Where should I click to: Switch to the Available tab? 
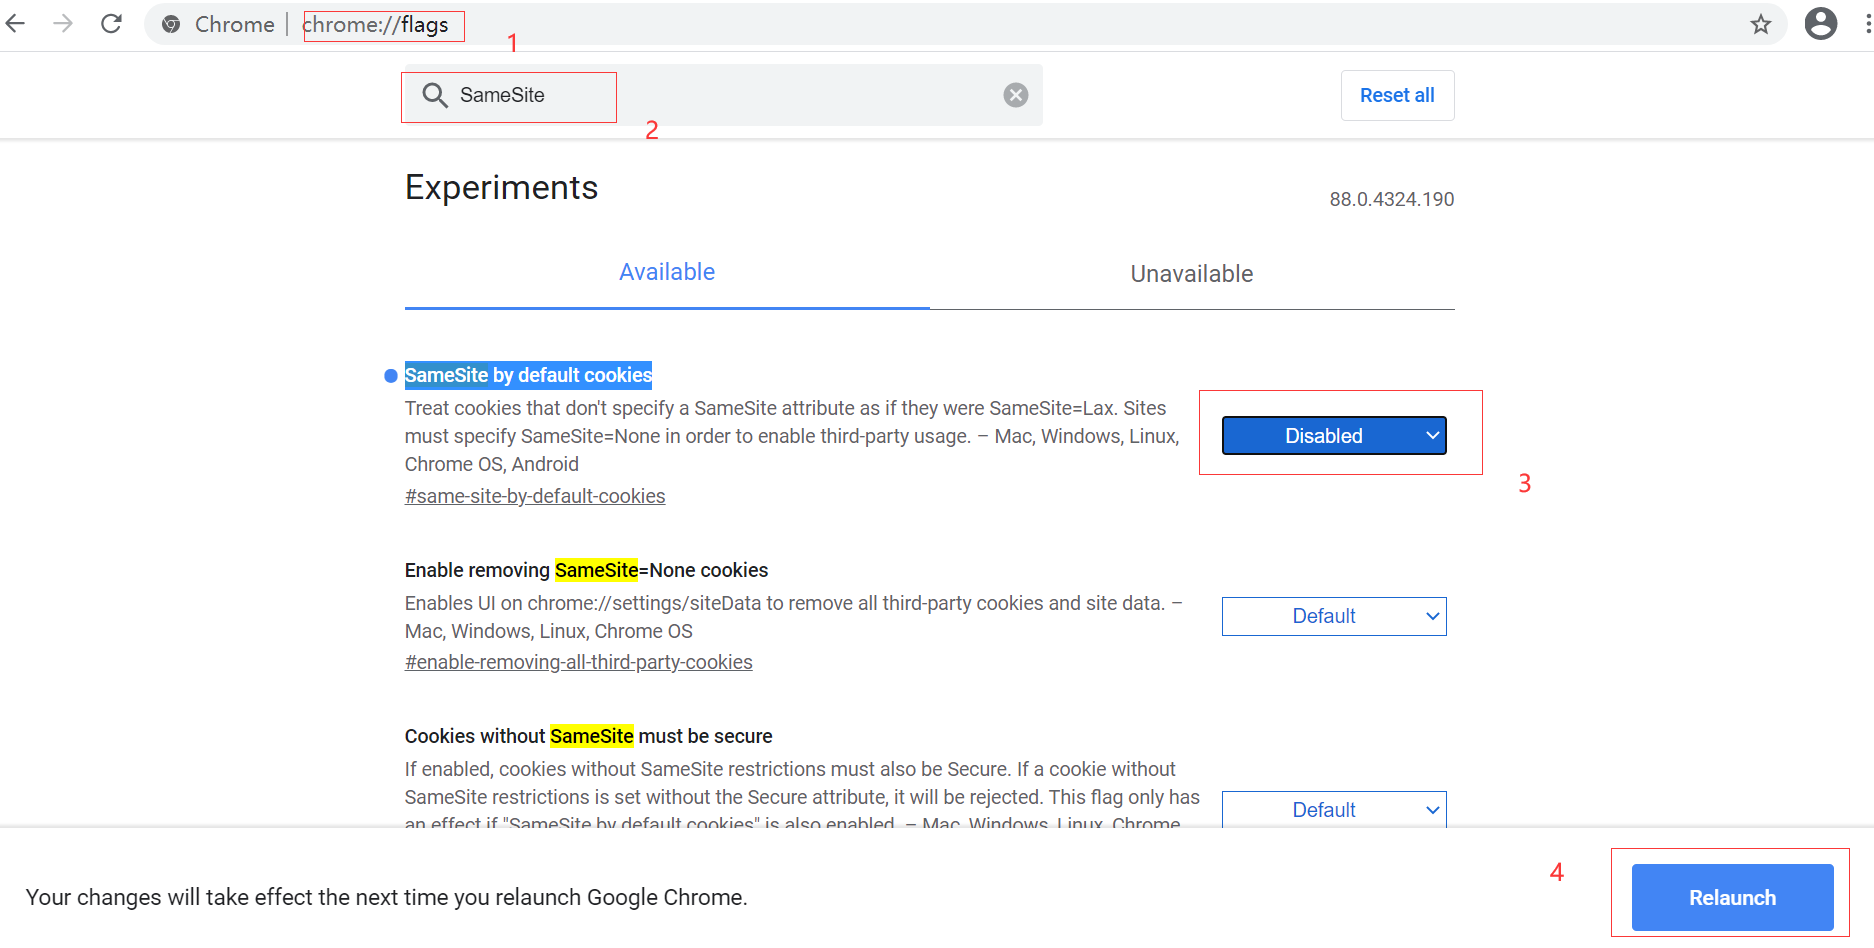(x=666, y=273)
